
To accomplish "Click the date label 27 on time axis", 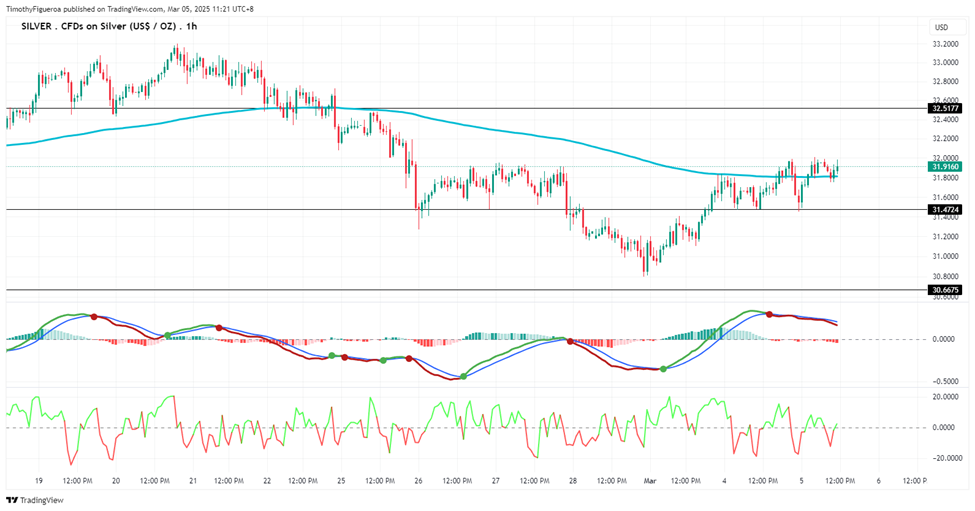I will [496, 481].
